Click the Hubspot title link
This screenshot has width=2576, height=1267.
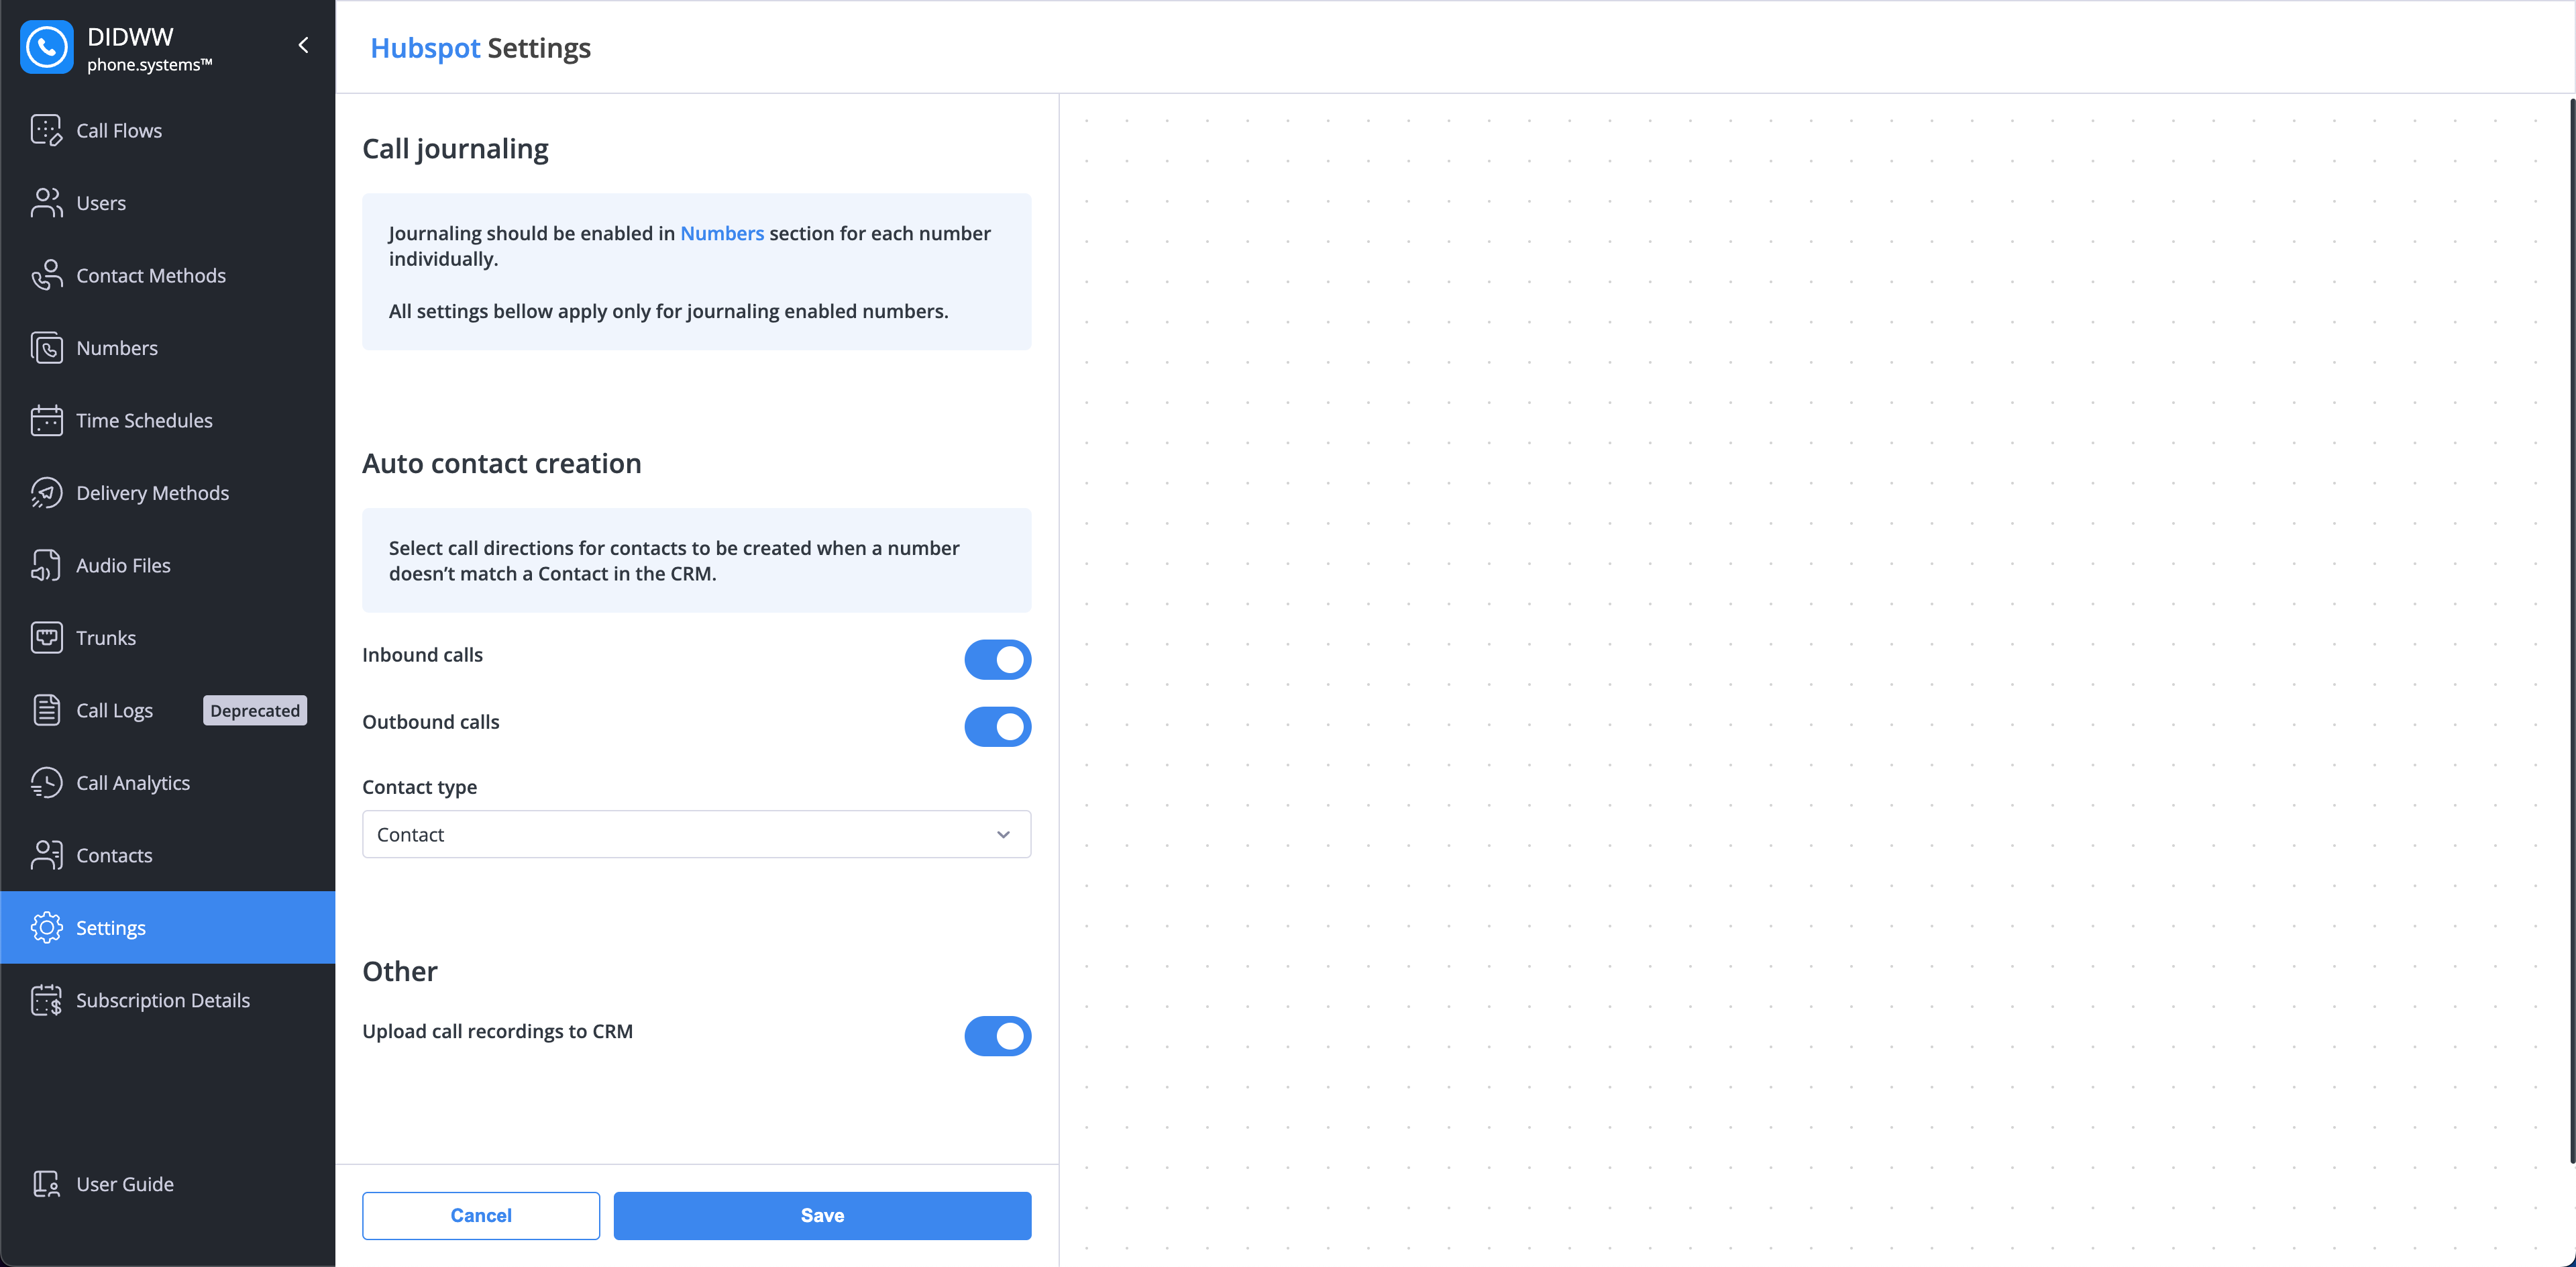coord(425,48)
